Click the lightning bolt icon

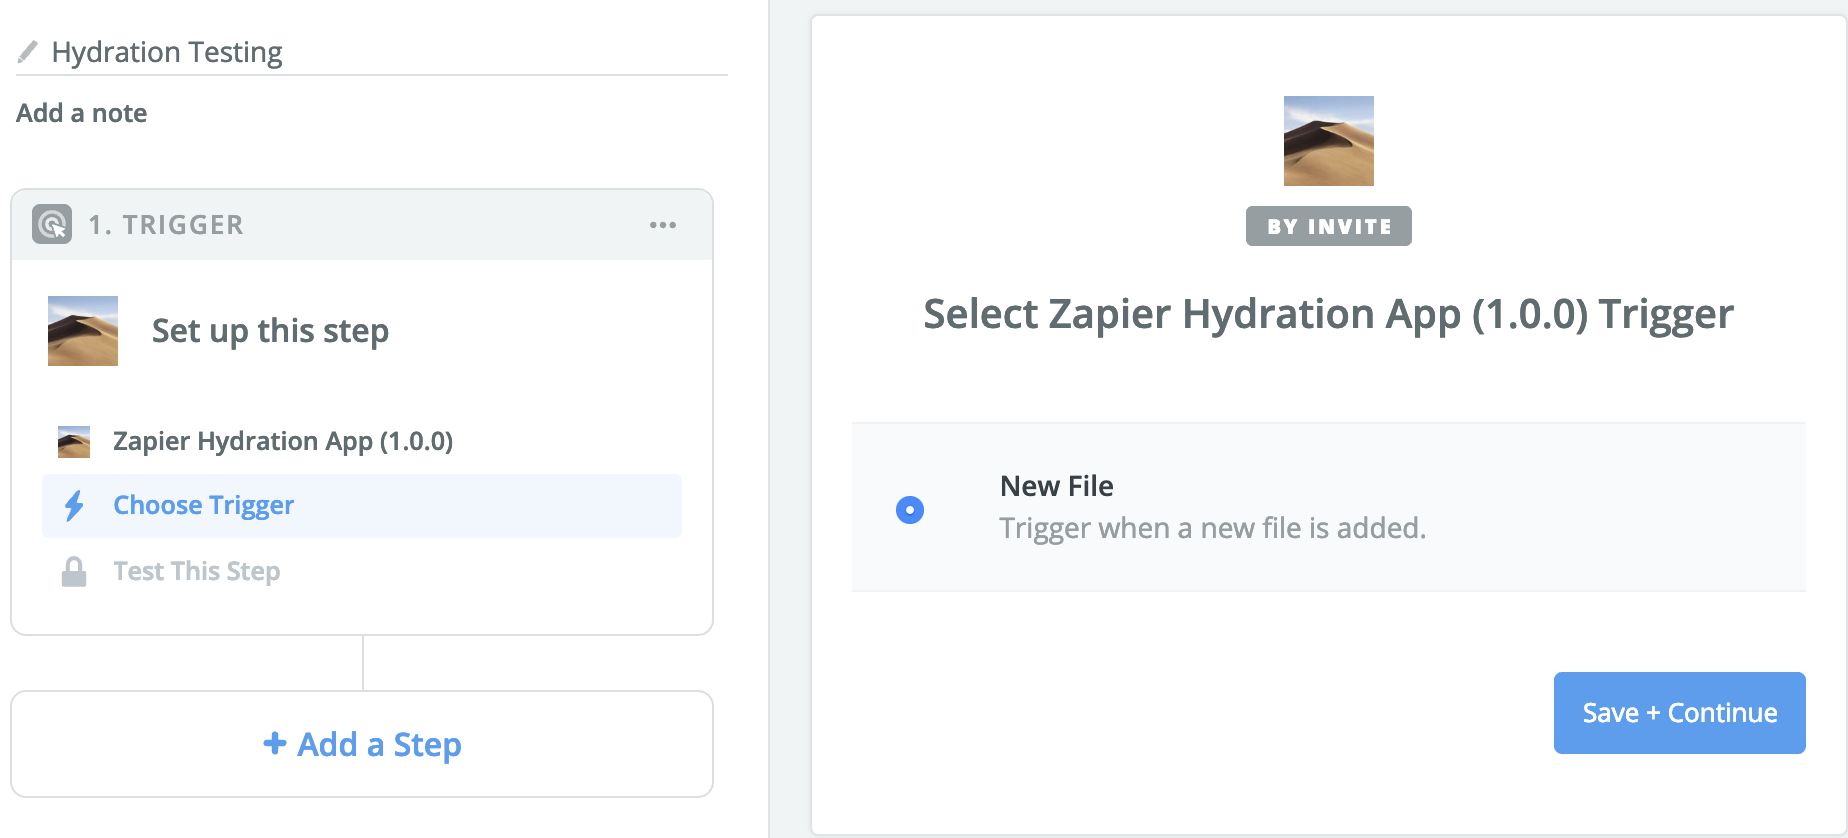74,506
